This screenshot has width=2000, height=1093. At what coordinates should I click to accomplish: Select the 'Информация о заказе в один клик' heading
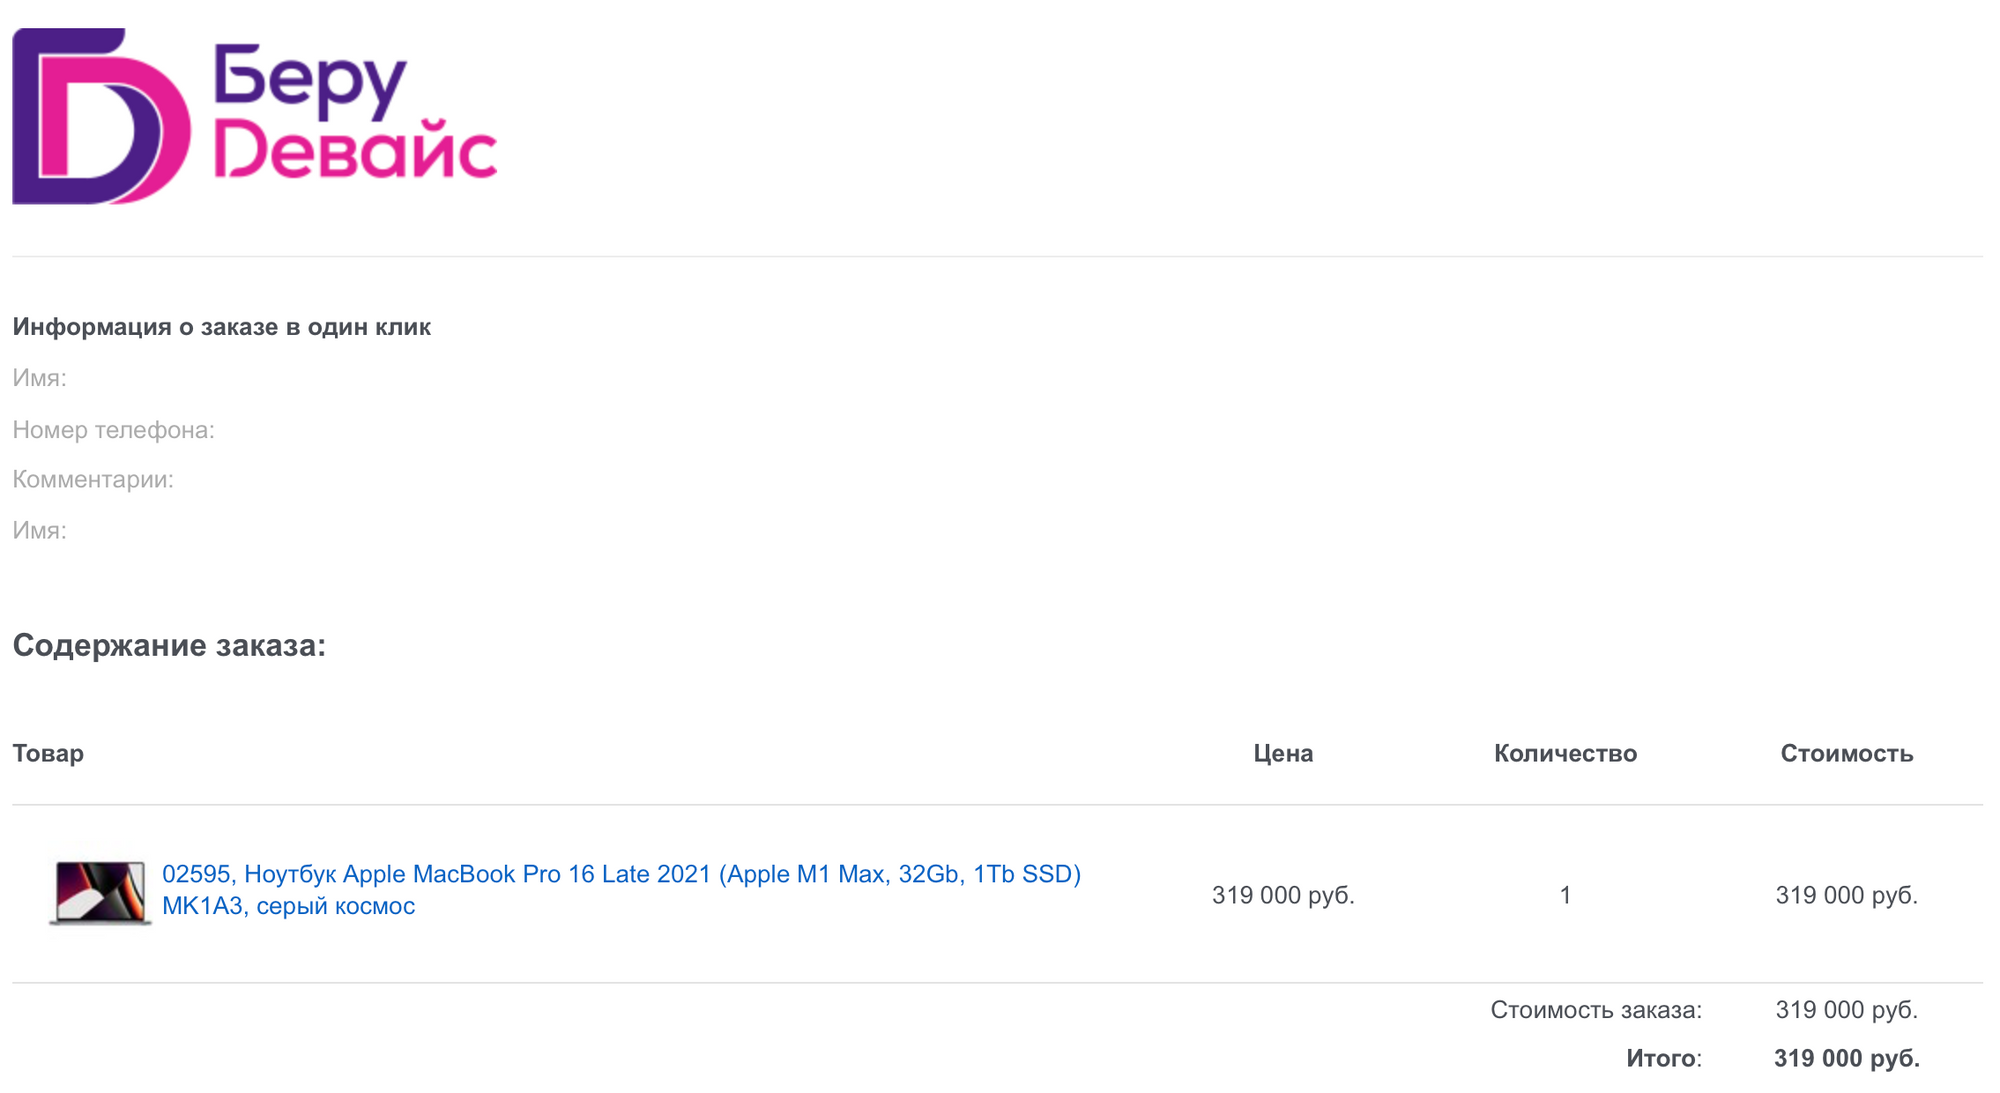(x=221, y=327)
